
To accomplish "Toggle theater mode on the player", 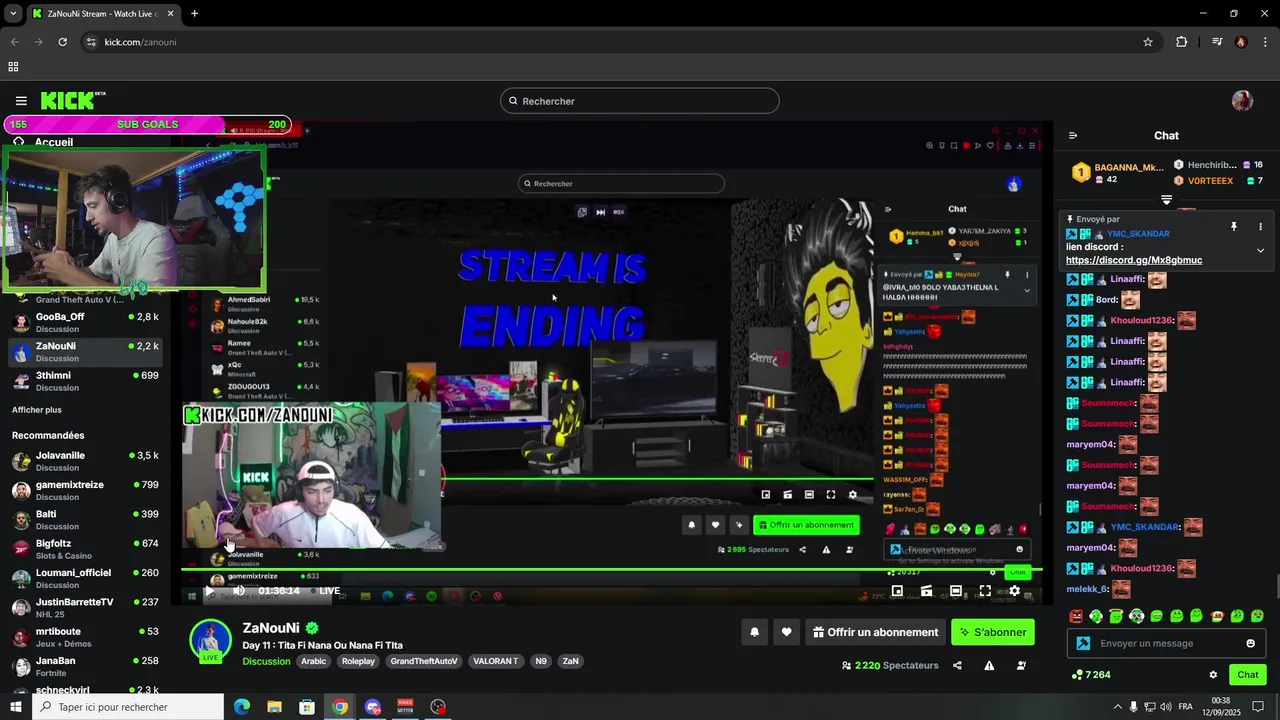I will [x=956, y=591].
